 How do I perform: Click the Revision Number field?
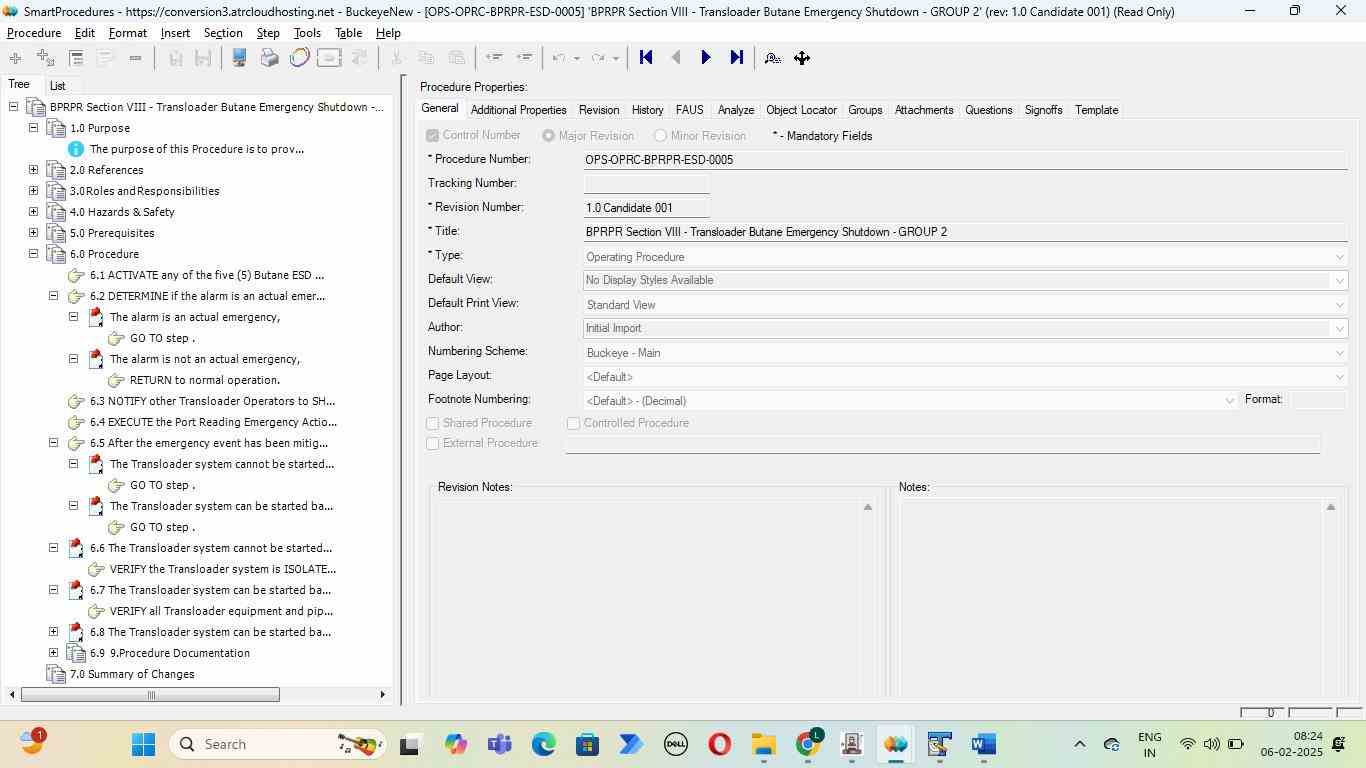(647, 208)
